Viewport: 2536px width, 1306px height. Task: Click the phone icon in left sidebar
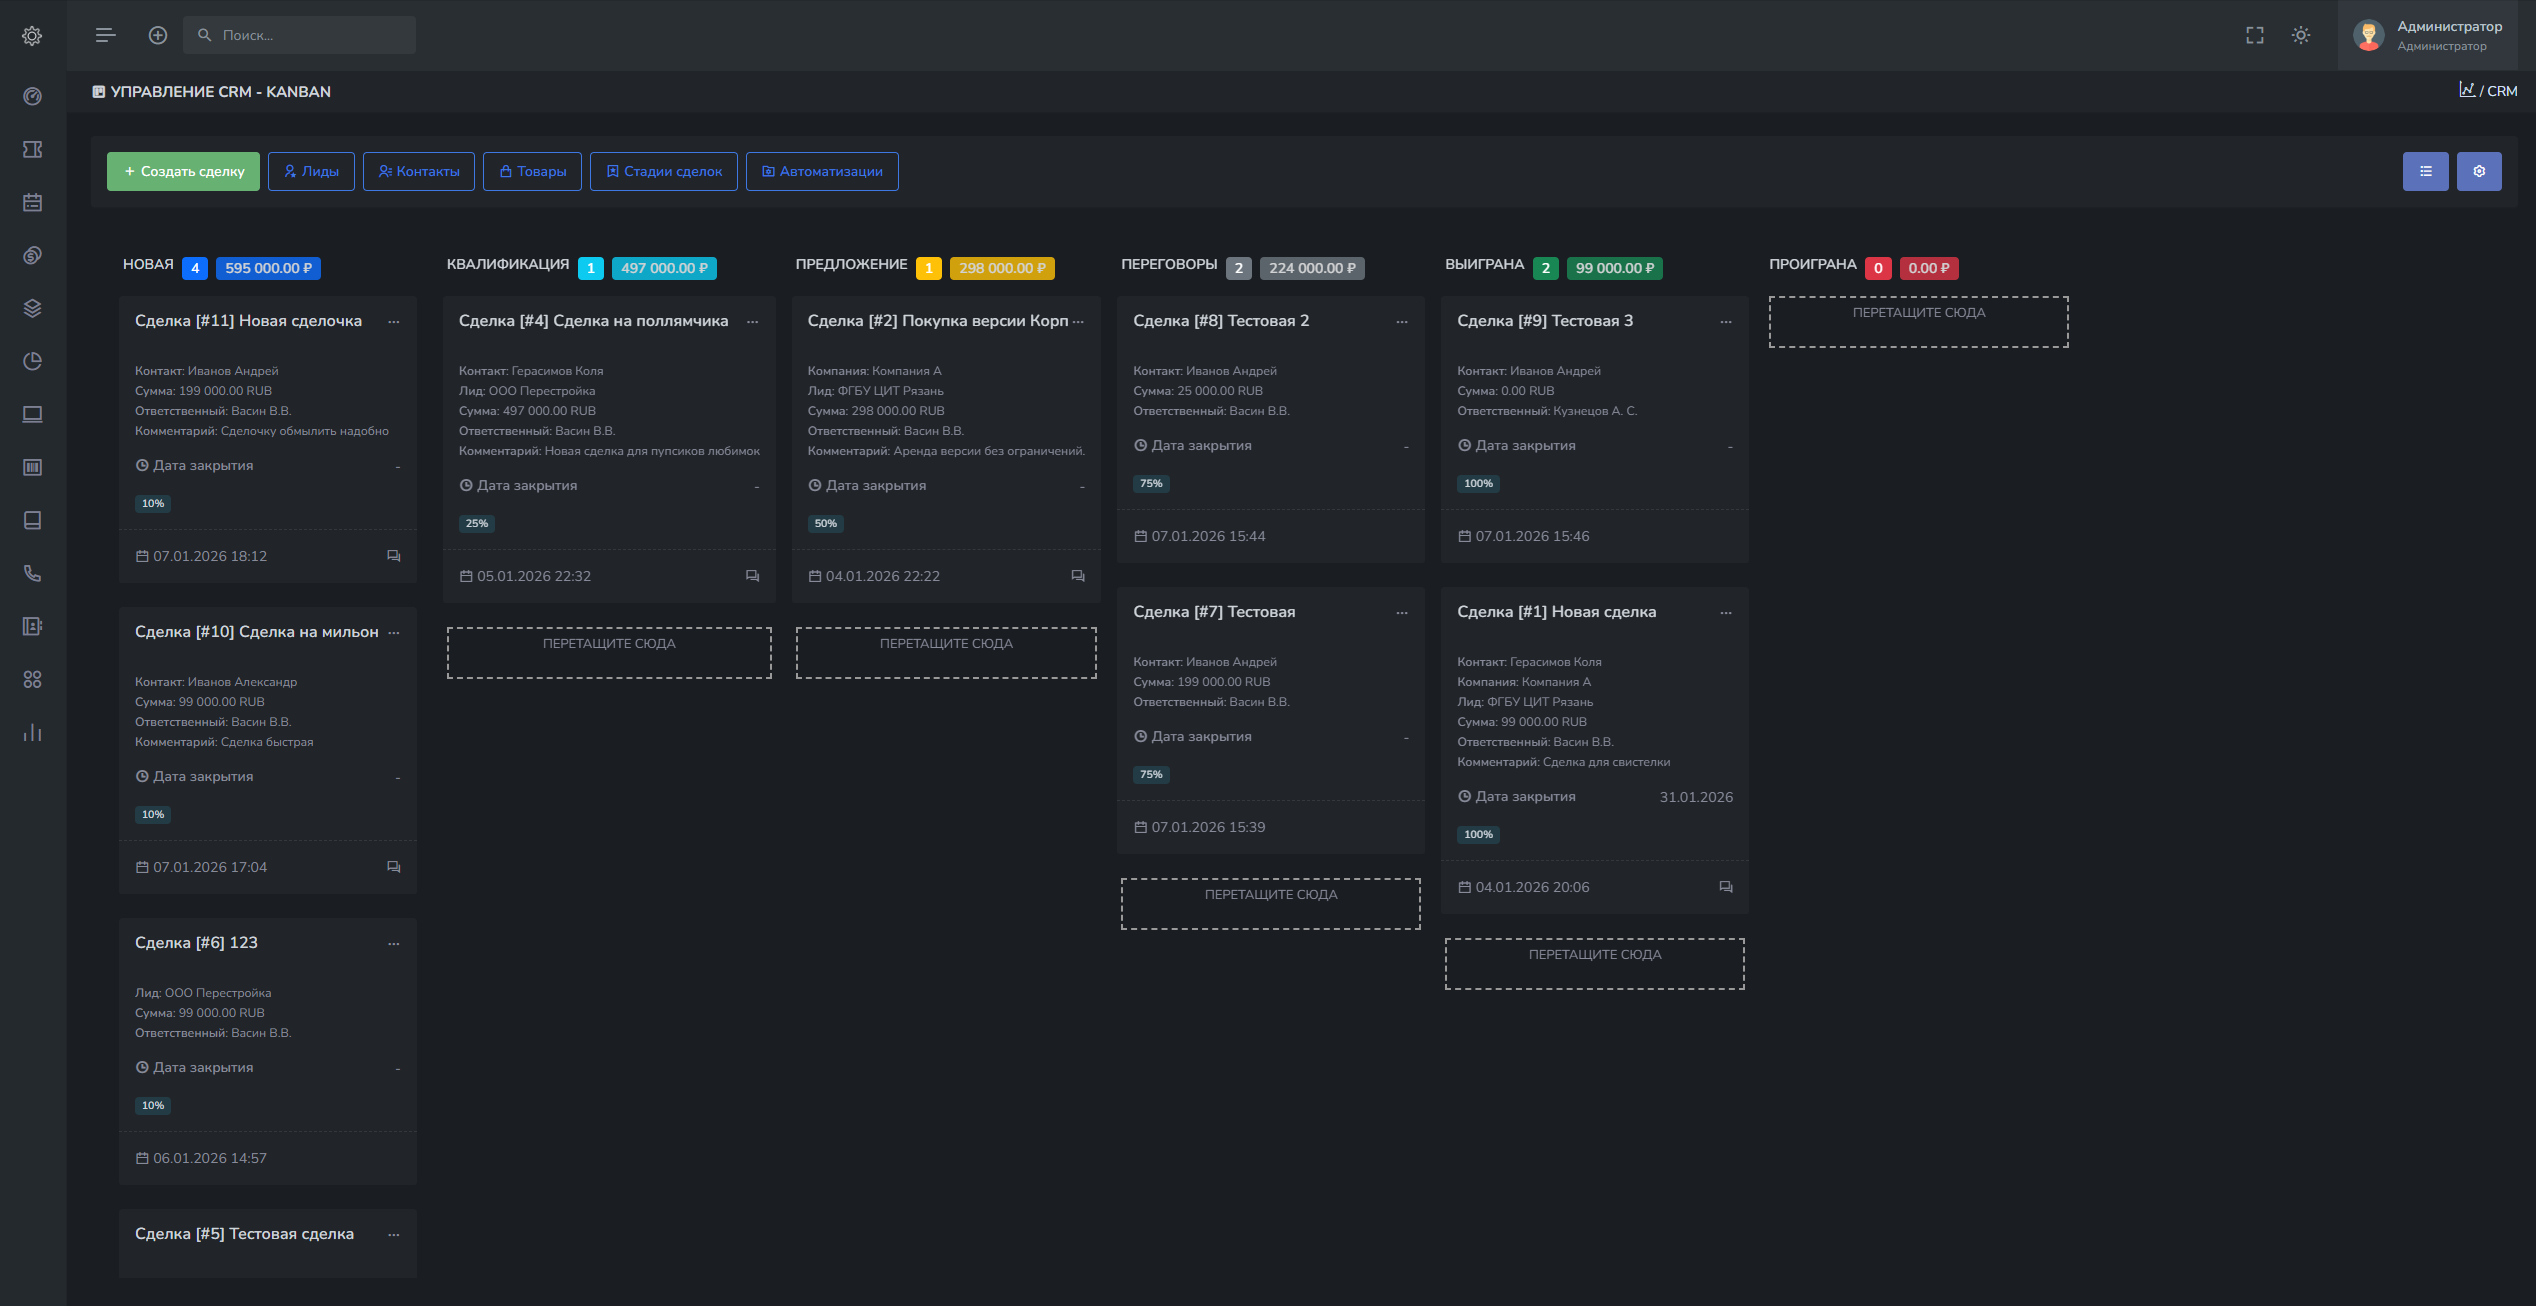(32, 573)
